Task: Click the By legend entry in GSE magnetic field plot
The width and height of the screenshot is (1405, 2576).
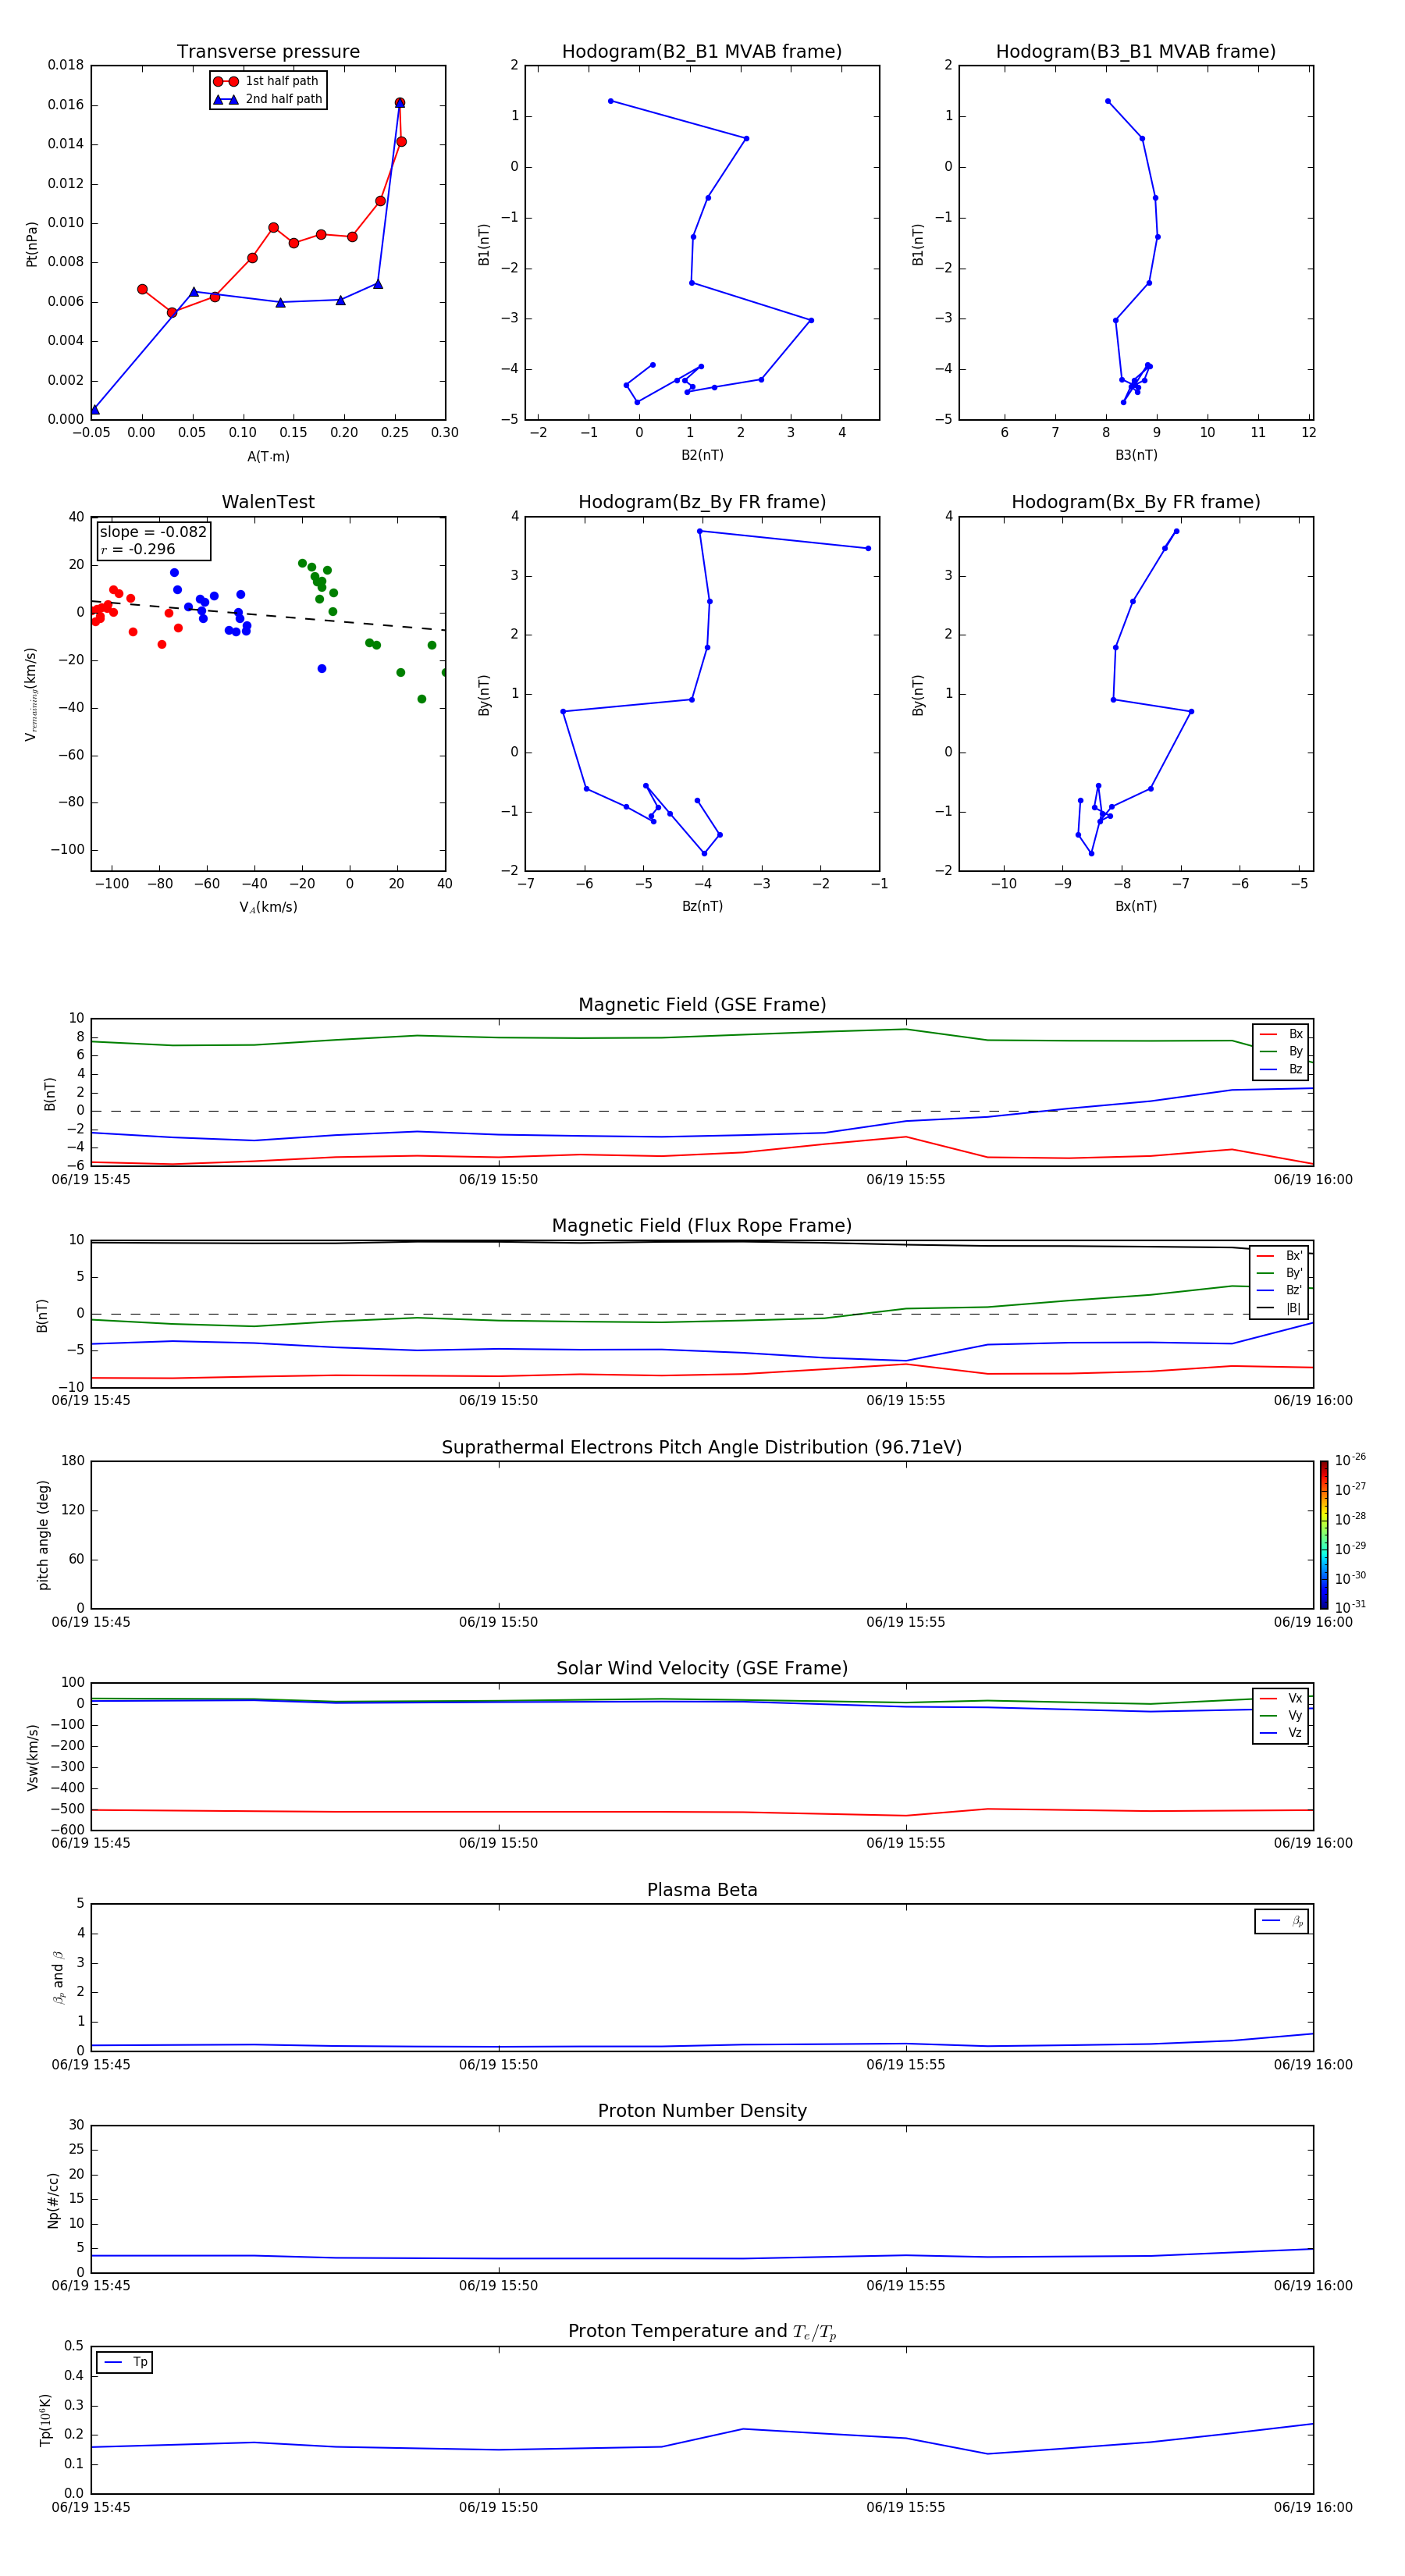Action: click(x=1281, y=1051)
